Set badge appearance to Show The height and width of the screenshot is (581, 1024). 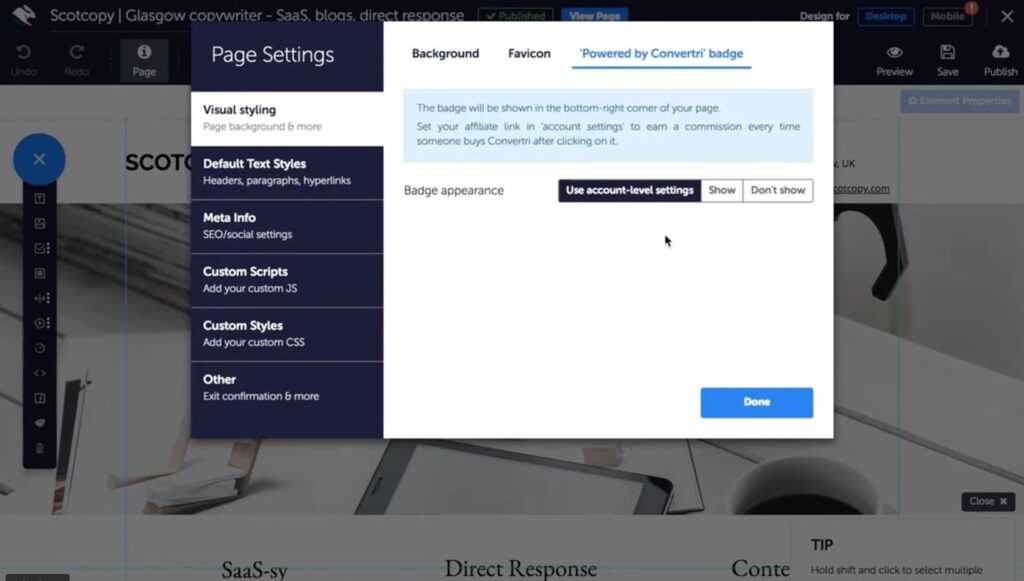722,190
